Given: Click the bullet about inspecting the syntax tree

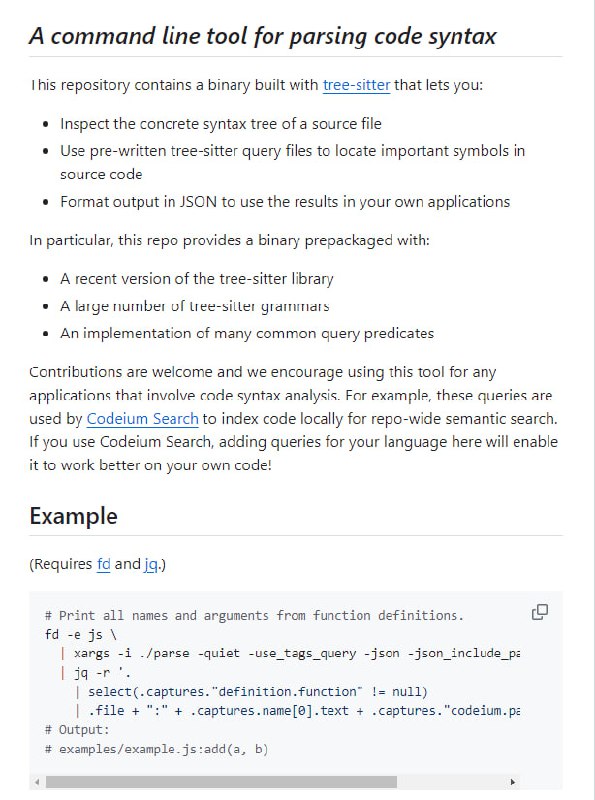Looking at the screenshot, I should click(x=214, y=124).
